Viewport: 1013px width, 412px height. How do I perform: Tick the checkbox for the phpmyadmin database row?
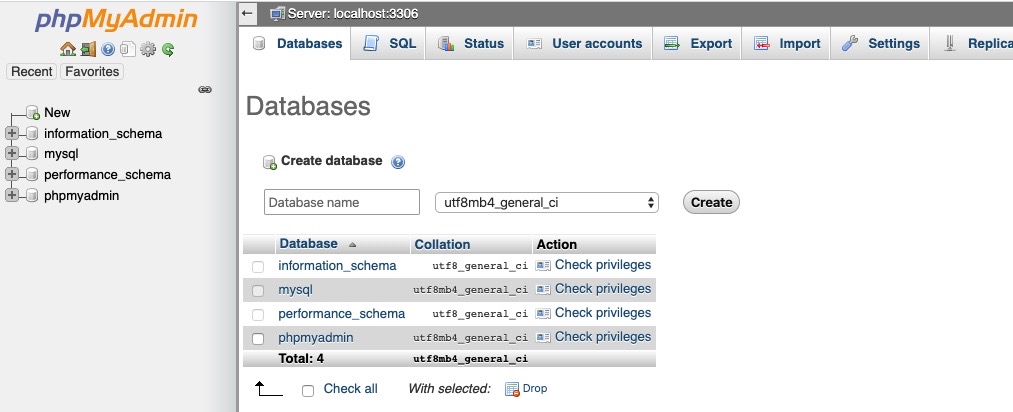pos(258,339)
